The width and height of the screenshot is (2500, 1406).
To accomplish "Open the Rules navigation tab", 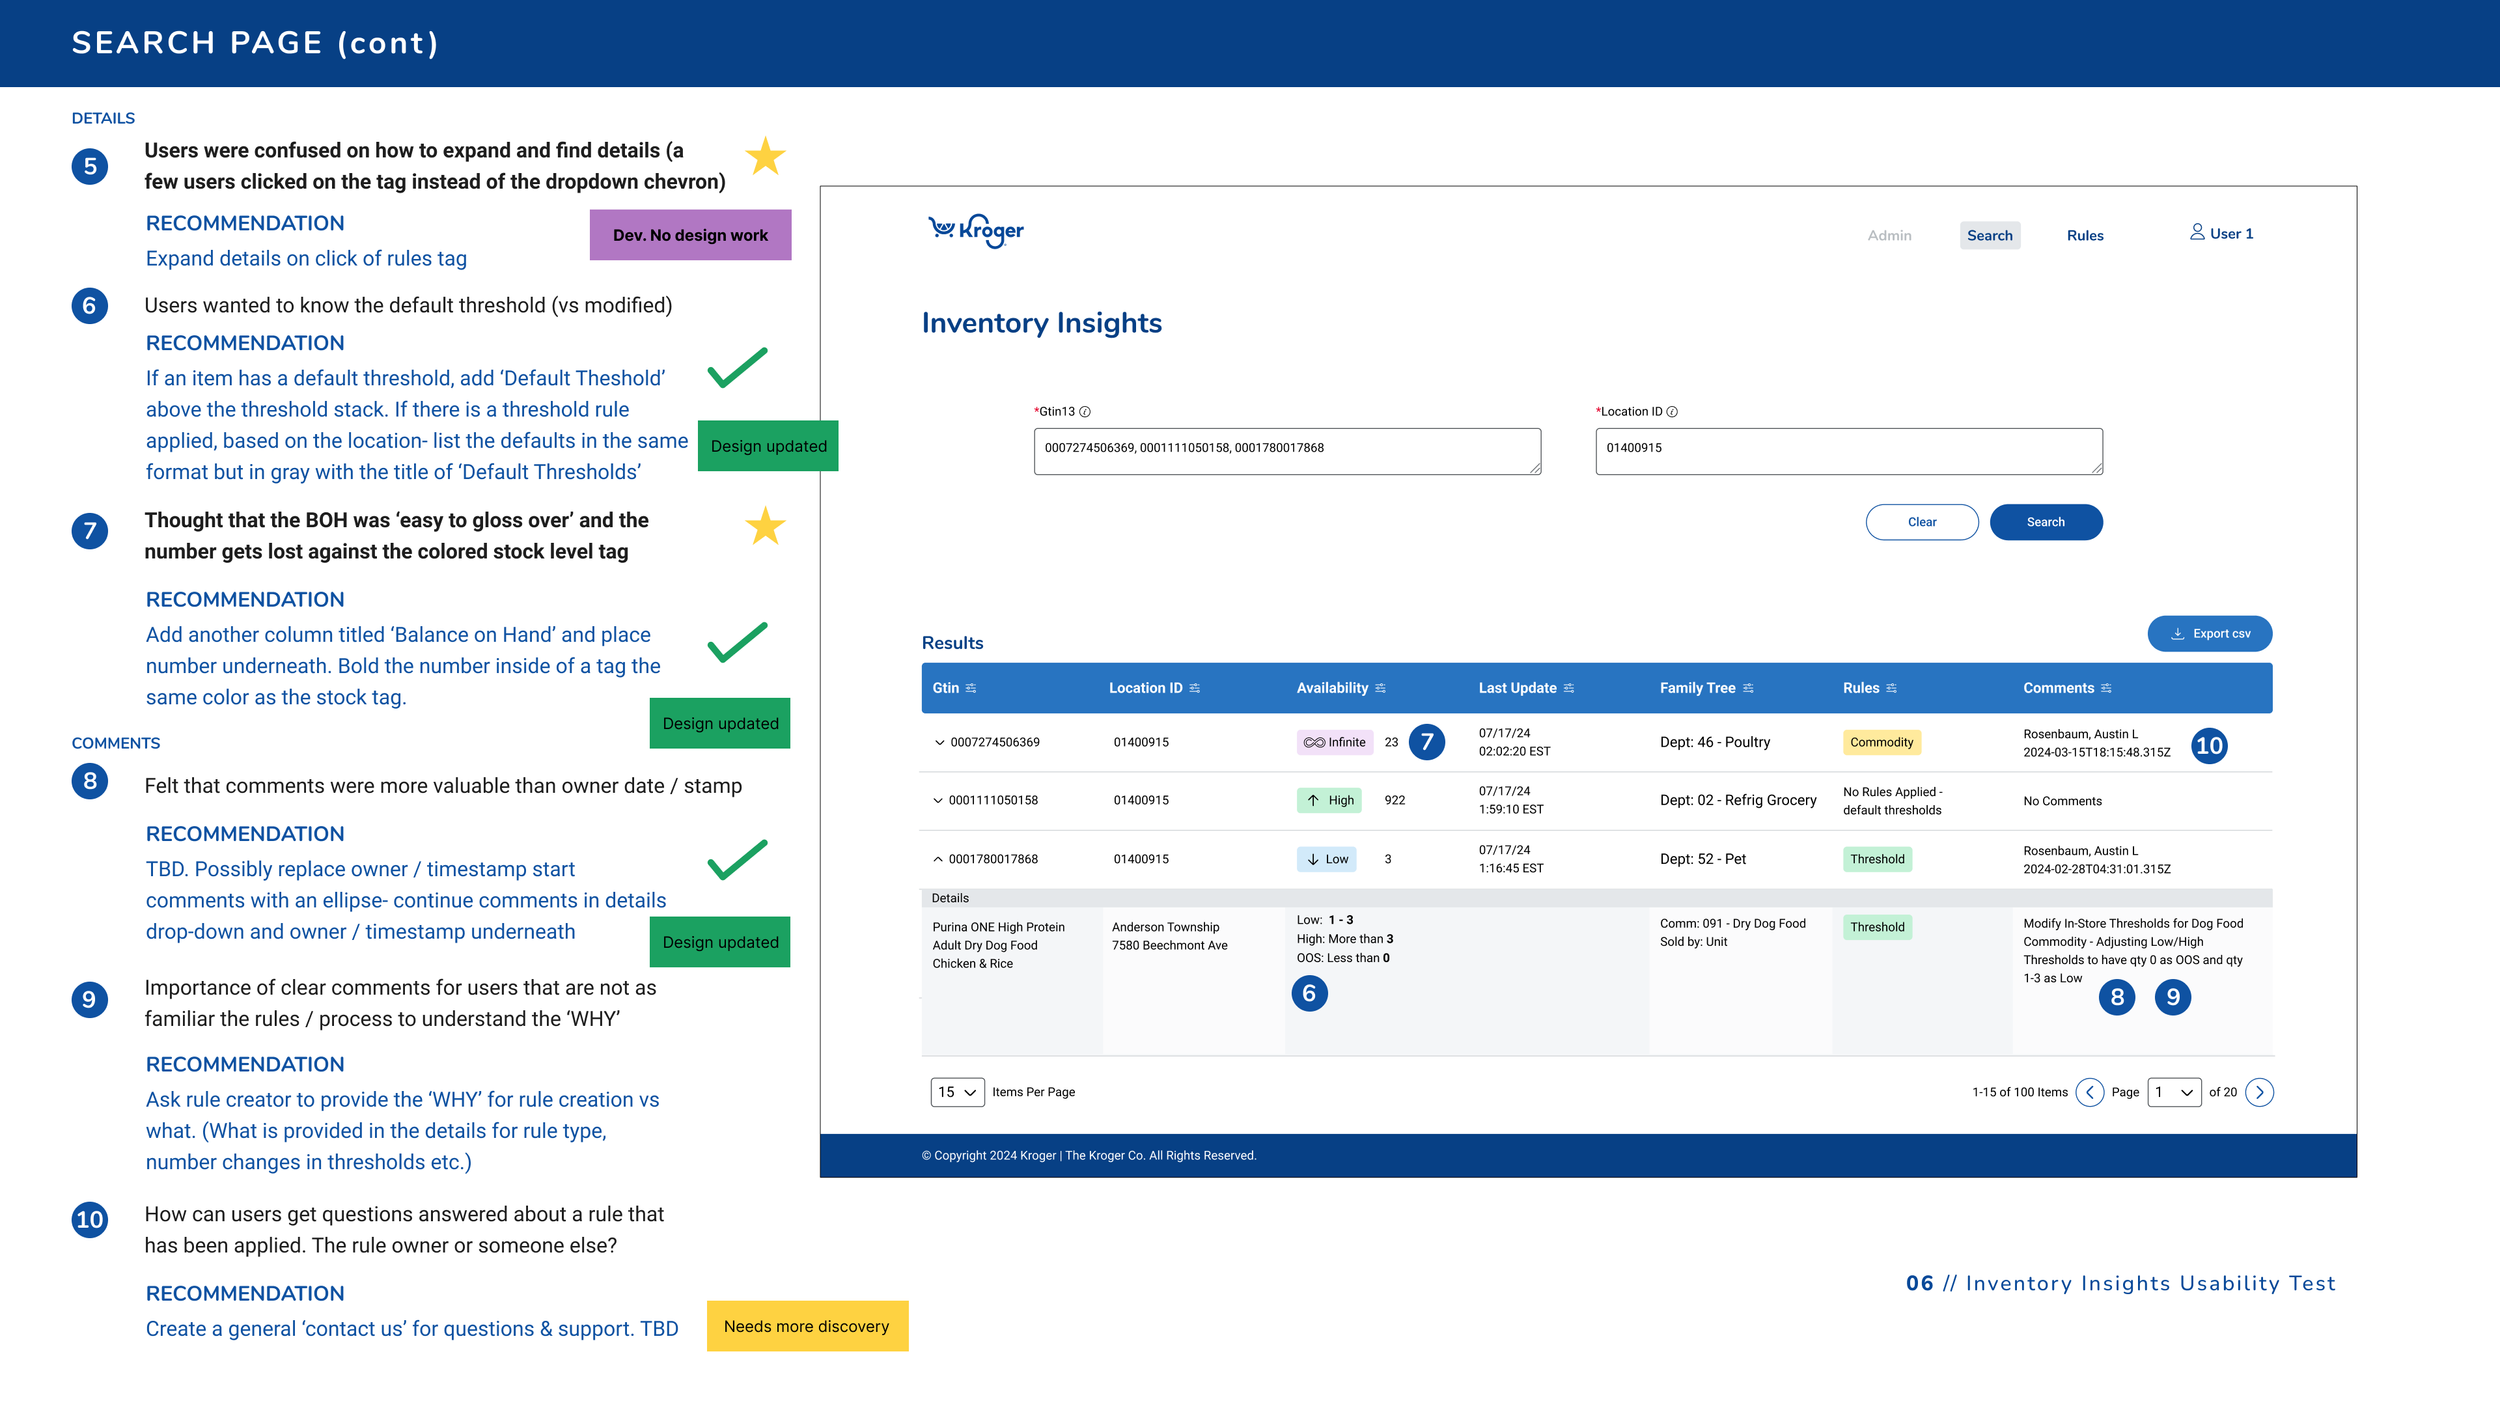I will point(2085,236).
